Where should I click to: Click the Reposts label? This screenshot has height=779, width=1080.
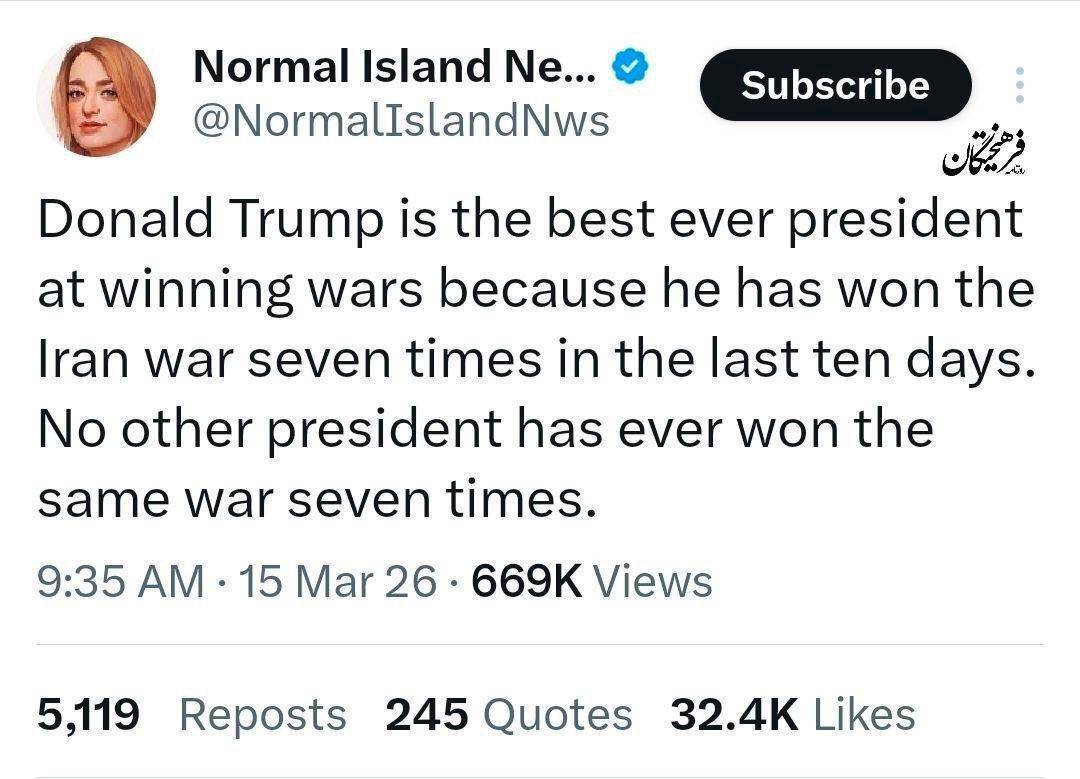pyautogui.click(x=263, y=714)
